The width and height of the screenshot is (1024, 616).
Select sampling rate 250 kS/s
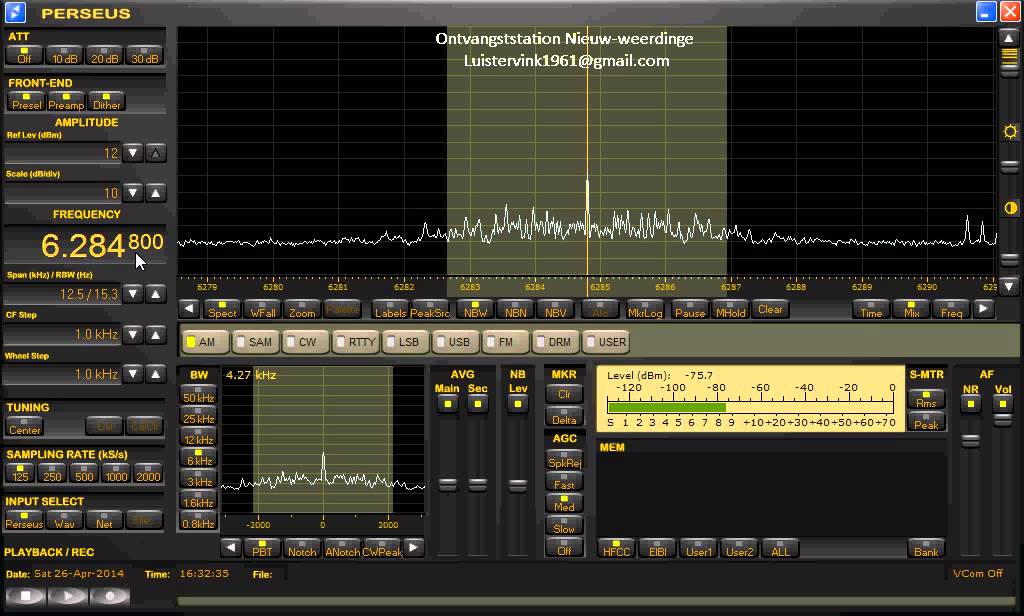tap(52, 473)
